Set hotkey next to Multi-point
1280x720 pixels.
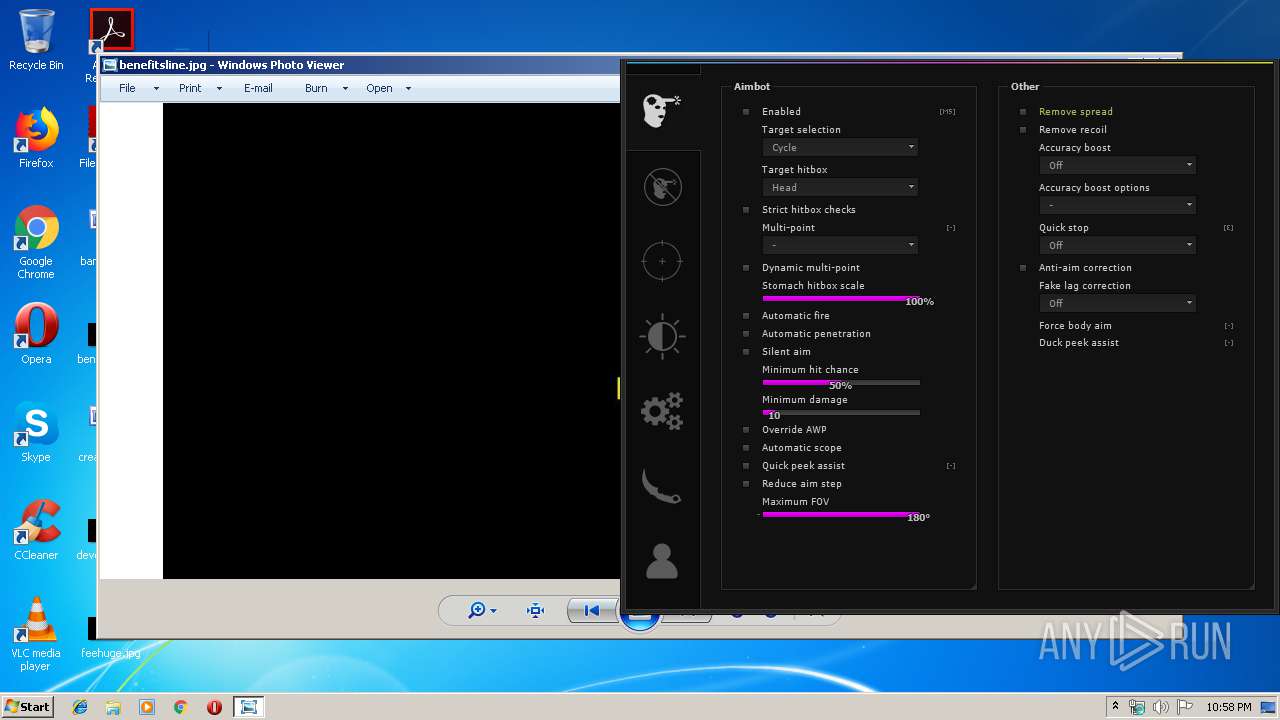[x=951, y=228]
